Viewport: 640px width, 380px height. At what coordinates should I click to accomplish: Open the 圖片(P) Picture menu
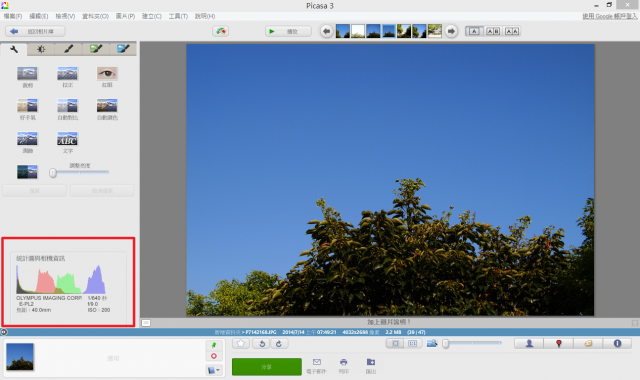pyautogui.click(x=125, y=16)
